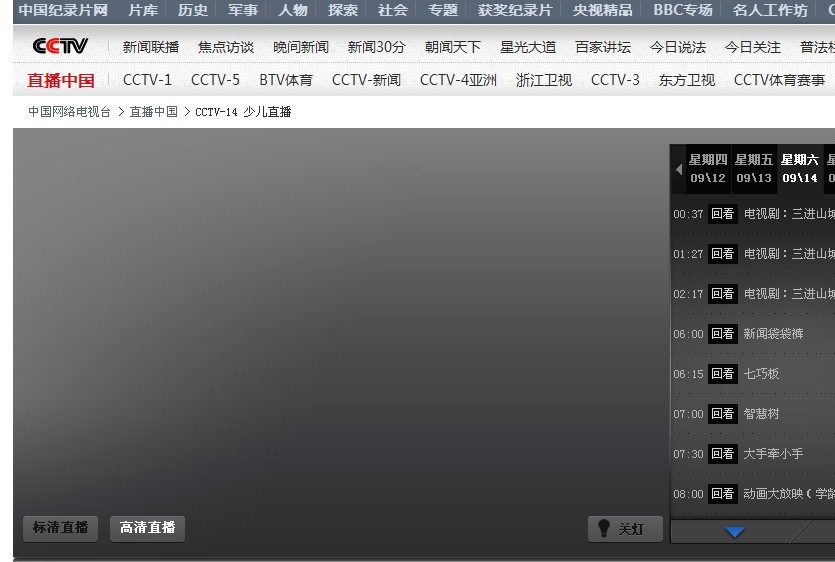Turn off lights with 关灯 button

click(625, 528)
